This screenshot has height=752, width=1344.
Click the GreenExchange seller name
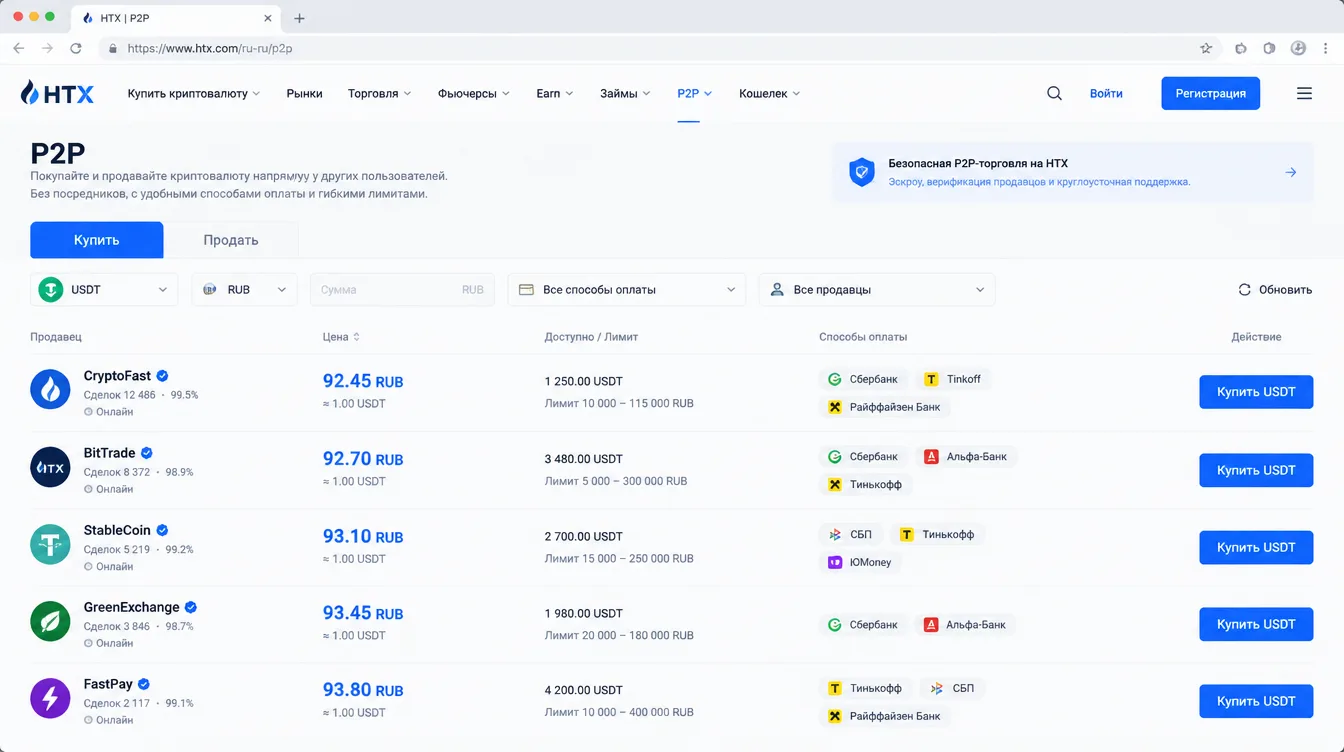[x=131, y=607]
